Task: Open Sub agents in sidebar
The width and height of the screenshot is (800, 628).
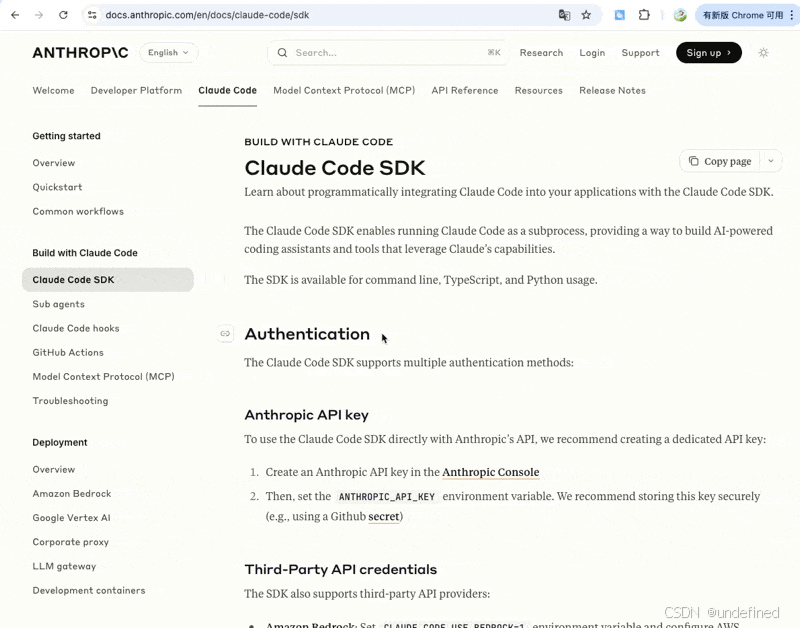Action: coord(59,304)
